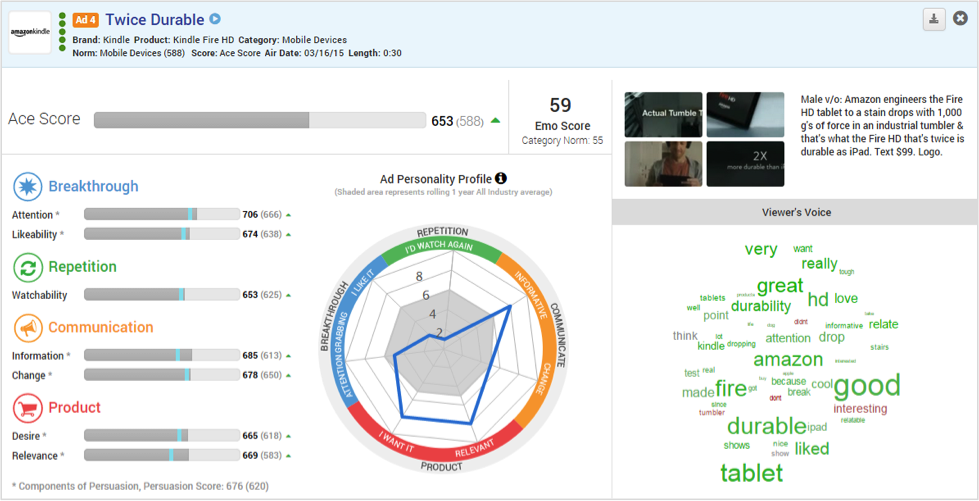Click the word 'ipad' in word cloud
The width and height of the screenshot is (979, 501).
817,428
